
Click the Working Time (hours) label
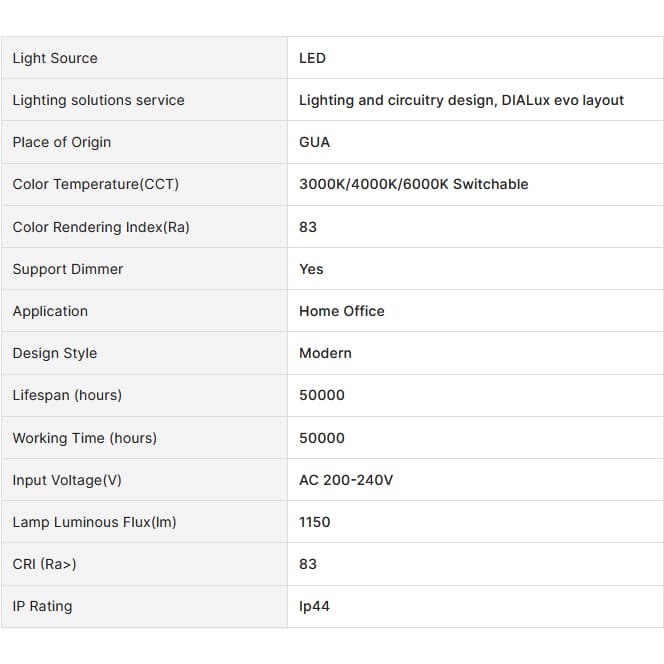pyautogui.click(x=85, y=438)
